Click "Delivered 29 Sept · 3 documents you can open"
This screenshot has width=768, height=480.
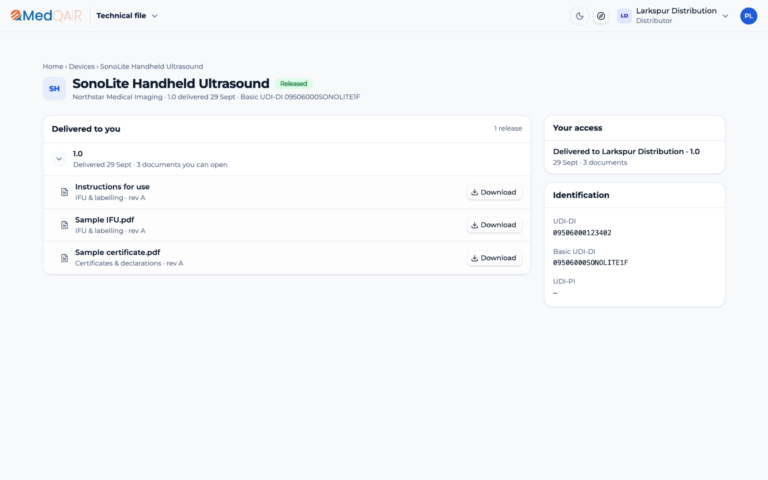[150, 165]
